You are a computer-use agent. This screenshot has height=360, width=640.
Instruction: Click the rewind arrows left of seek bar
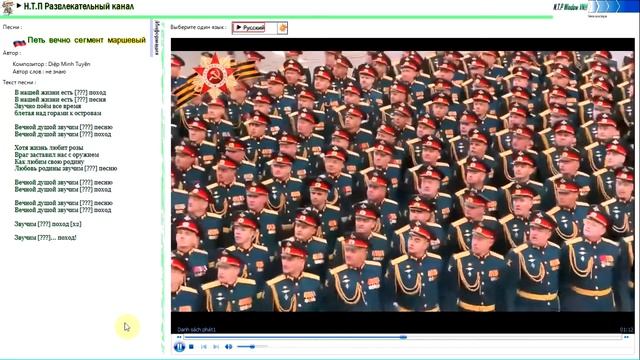[179, 337]
